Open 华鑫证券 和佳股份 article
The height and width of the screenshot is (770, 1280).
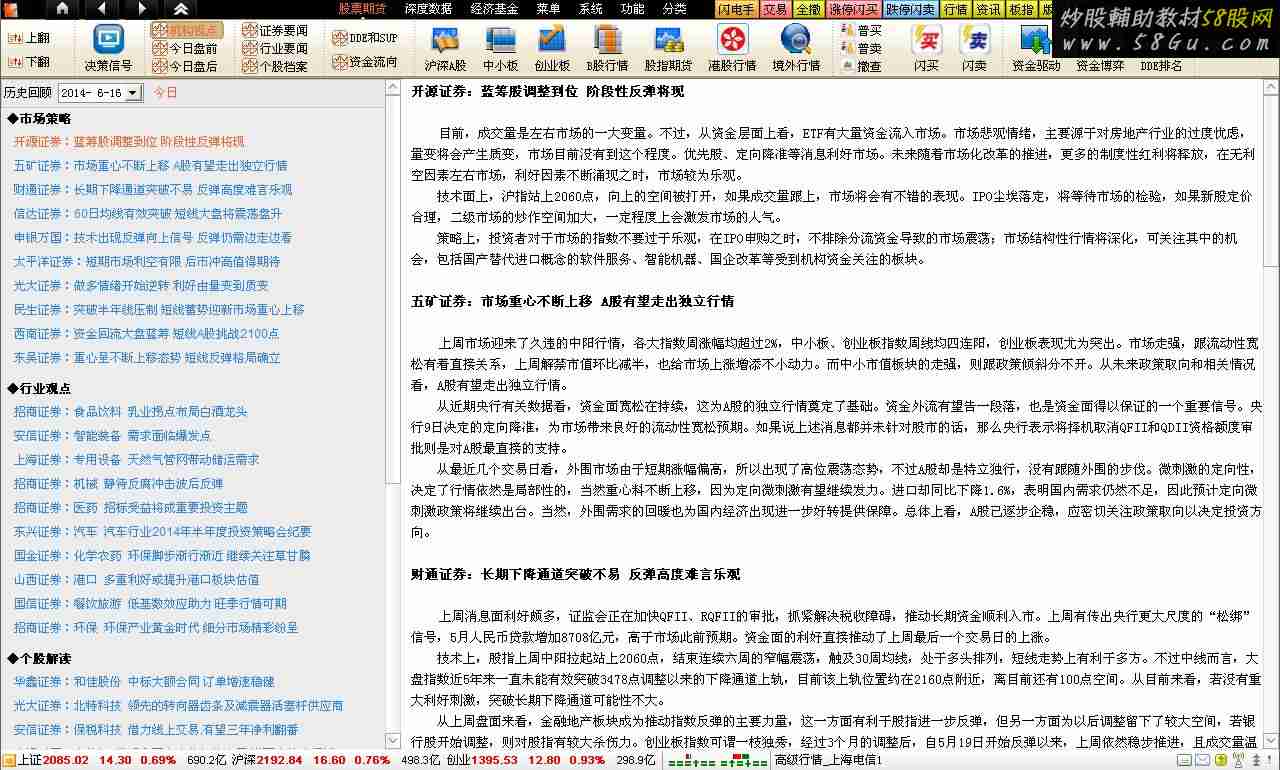144,682
